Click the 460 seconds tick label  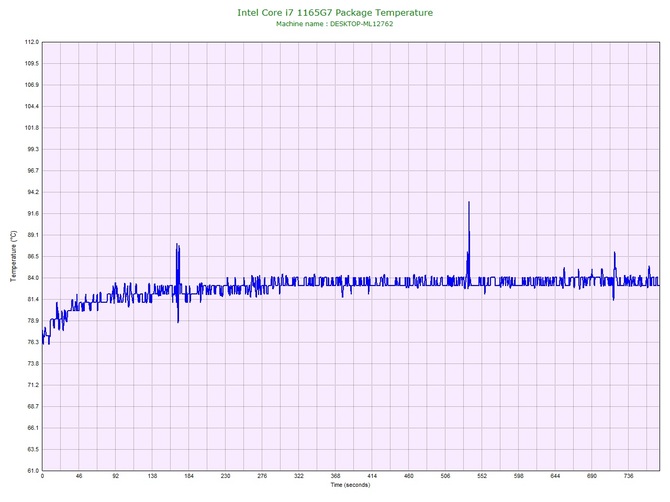409,476
